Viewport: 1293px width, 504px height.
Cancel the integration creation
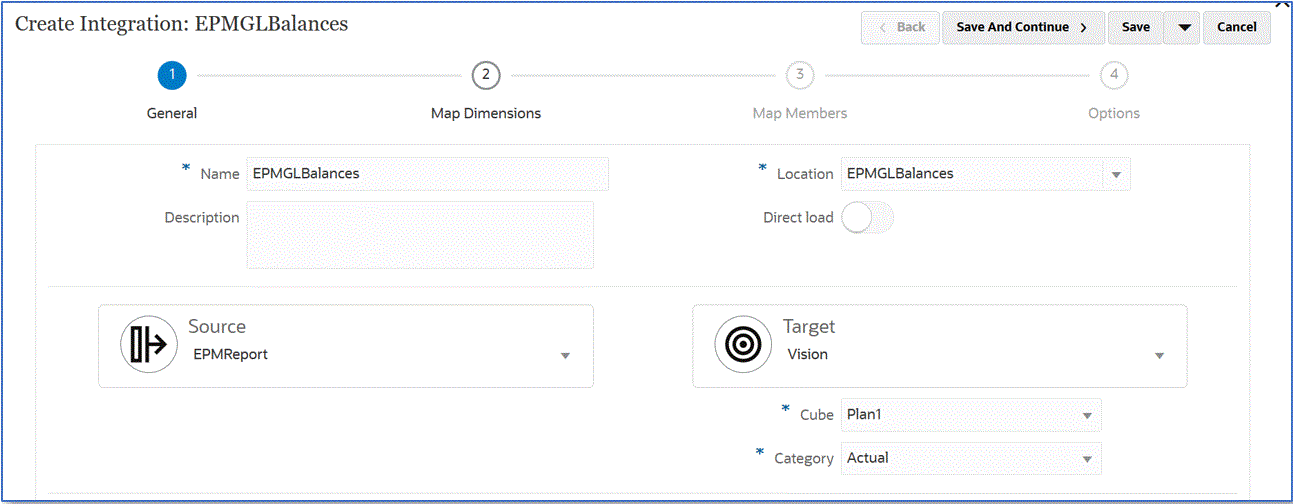tap(1236, 28)
